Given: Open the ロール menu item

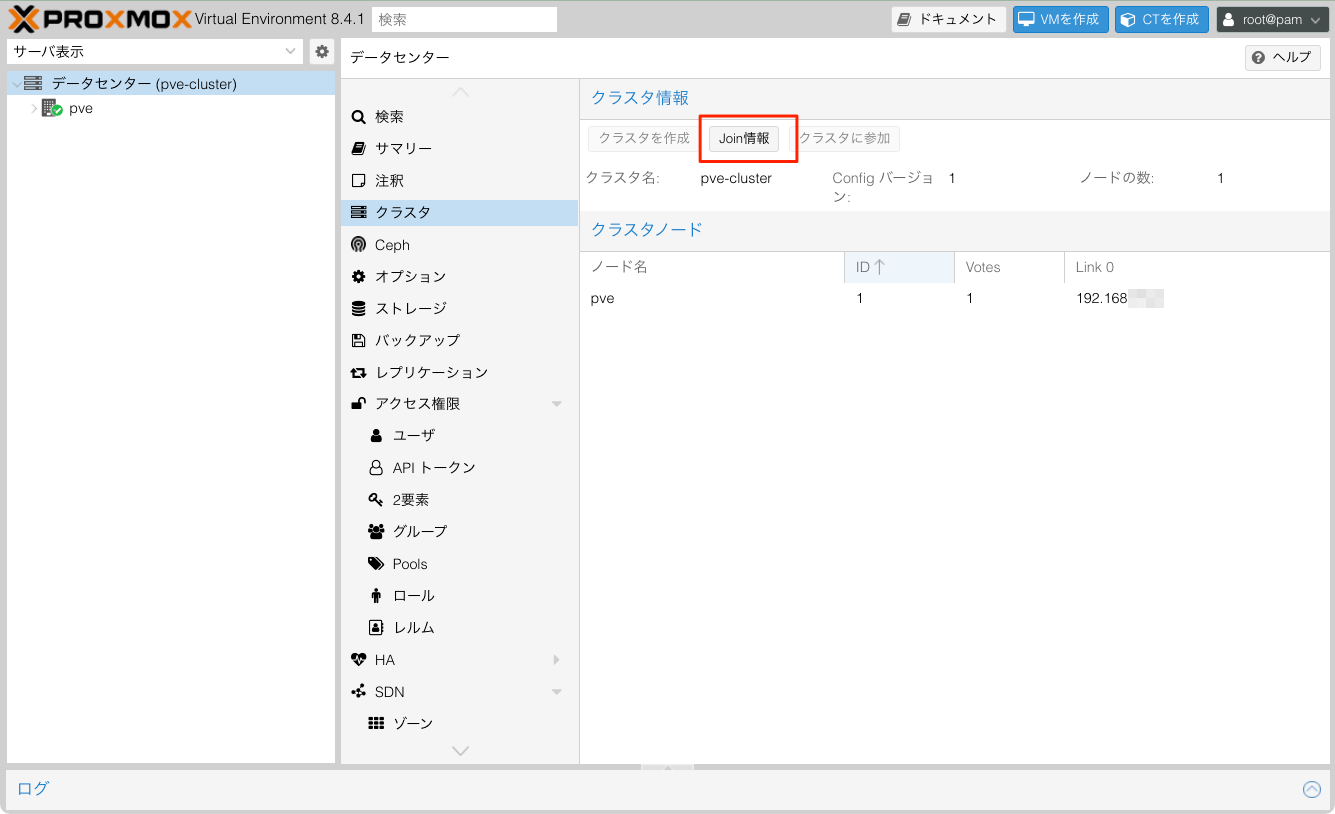Looking at the screenshot, I should click(x=459, y=596).
